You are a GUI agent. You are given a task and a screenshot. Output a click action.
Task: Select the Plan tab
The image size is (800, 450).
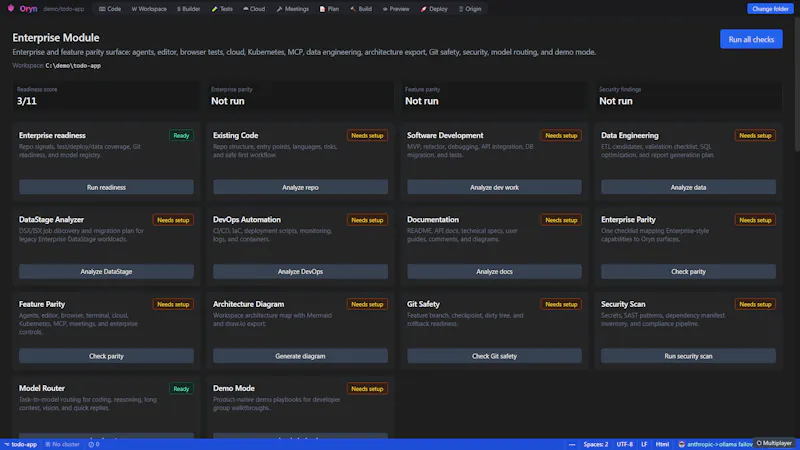329,9
